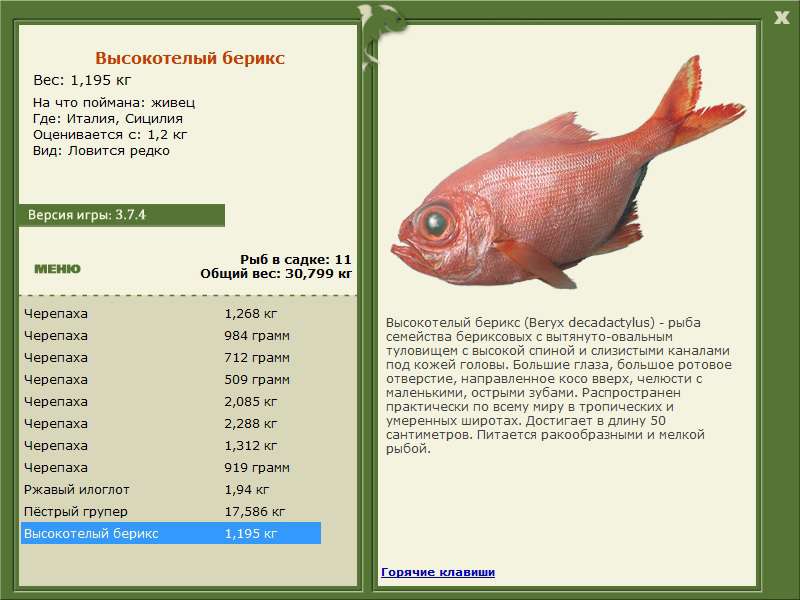Select the Черепаха 1,312 кг row
The width and height of the screenshot is (800, 600).
(x=170, y=446)
